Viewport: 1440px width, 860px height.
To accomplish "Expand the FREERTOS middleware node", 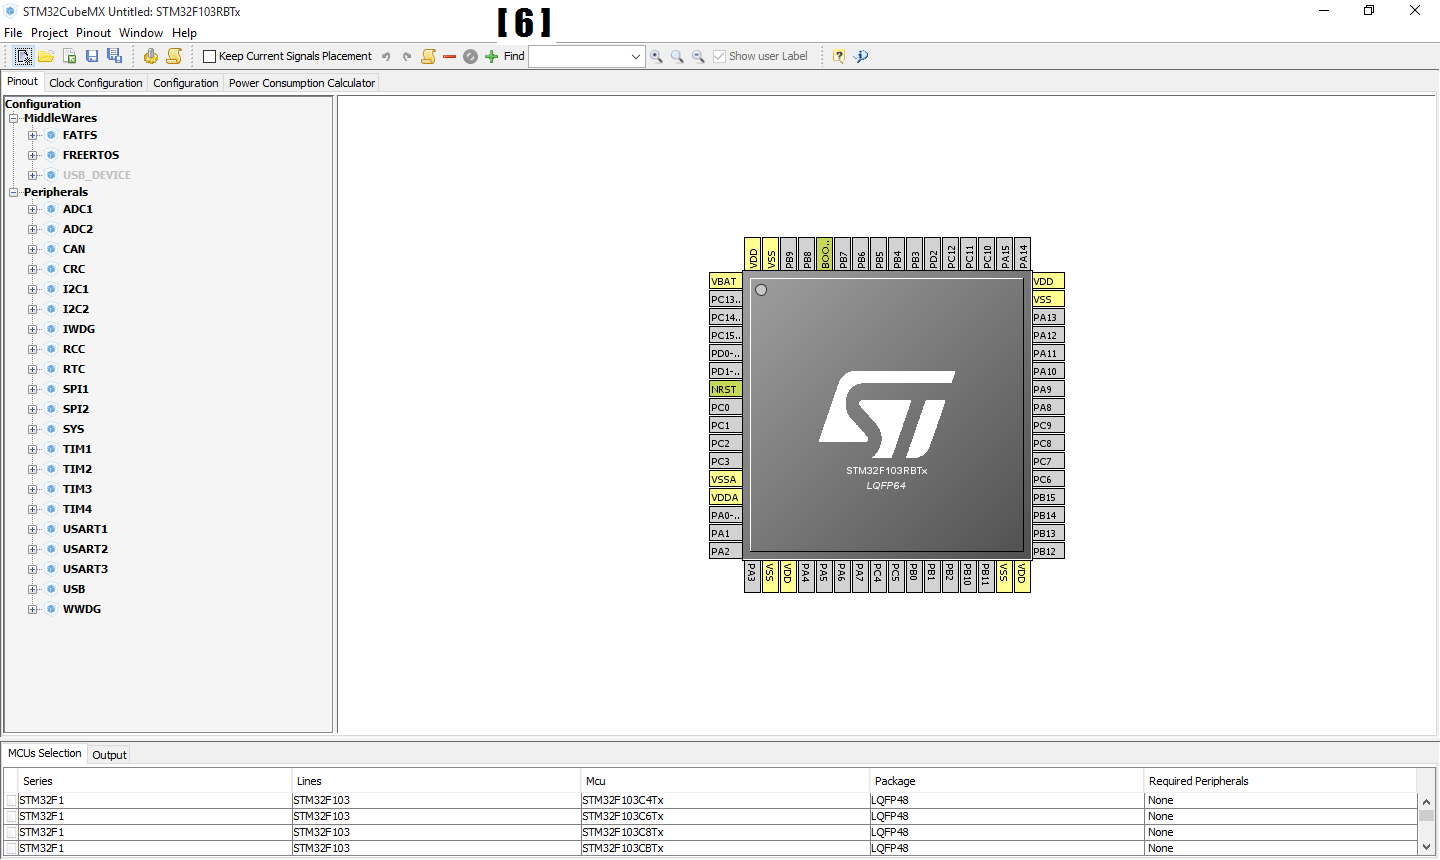I will click(x=32, y=155).
